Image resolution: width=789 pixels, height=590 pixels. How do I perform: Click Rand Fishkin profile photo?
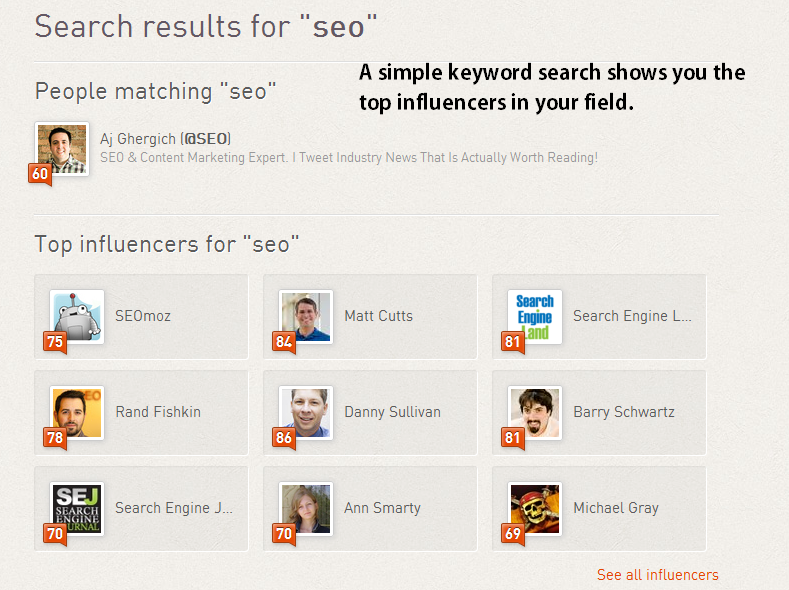coord(78,411)
